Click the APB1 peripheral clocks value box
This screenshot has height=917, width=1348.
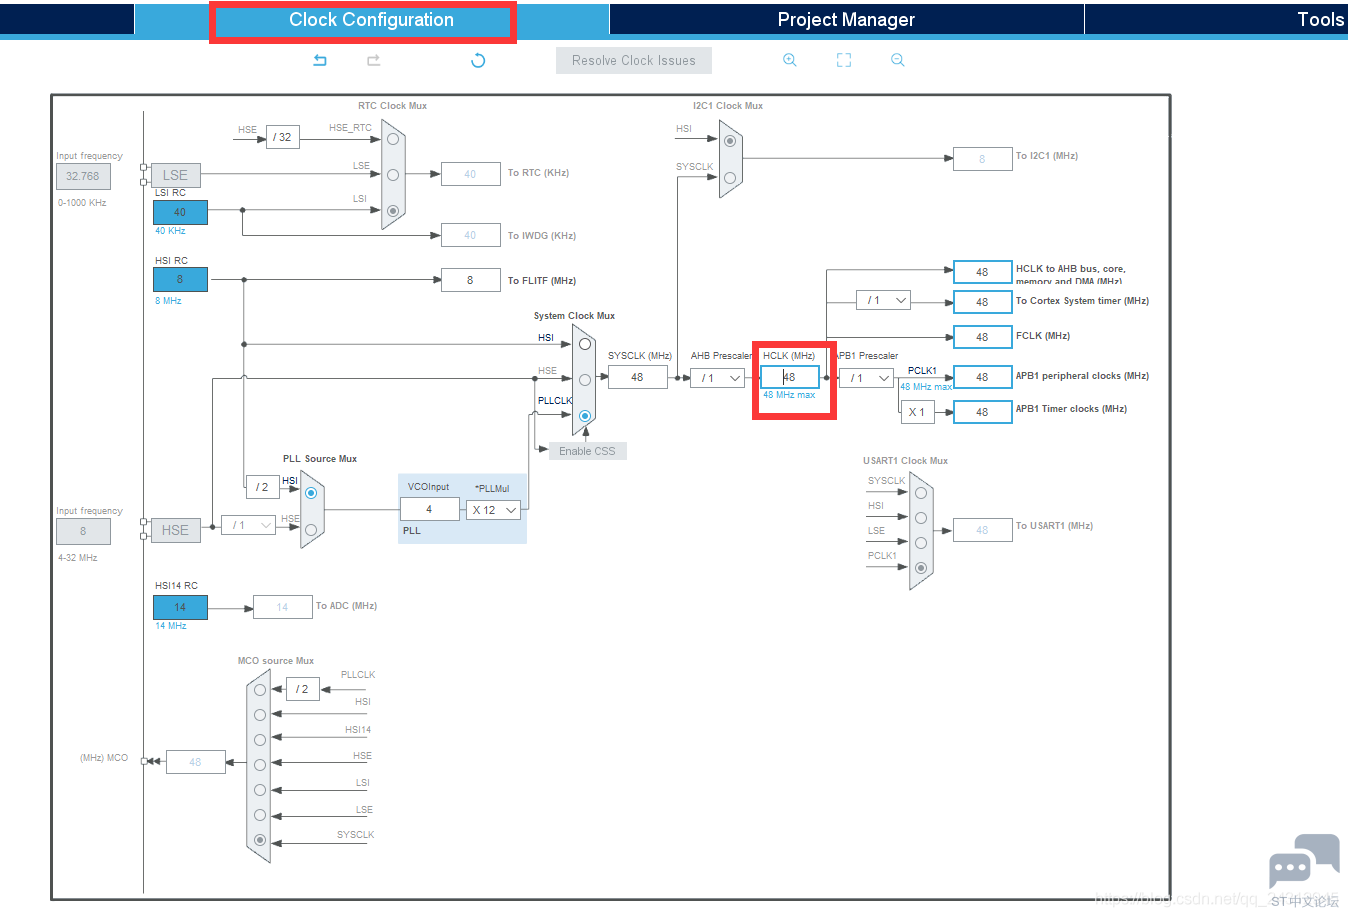tap(982, 377)
